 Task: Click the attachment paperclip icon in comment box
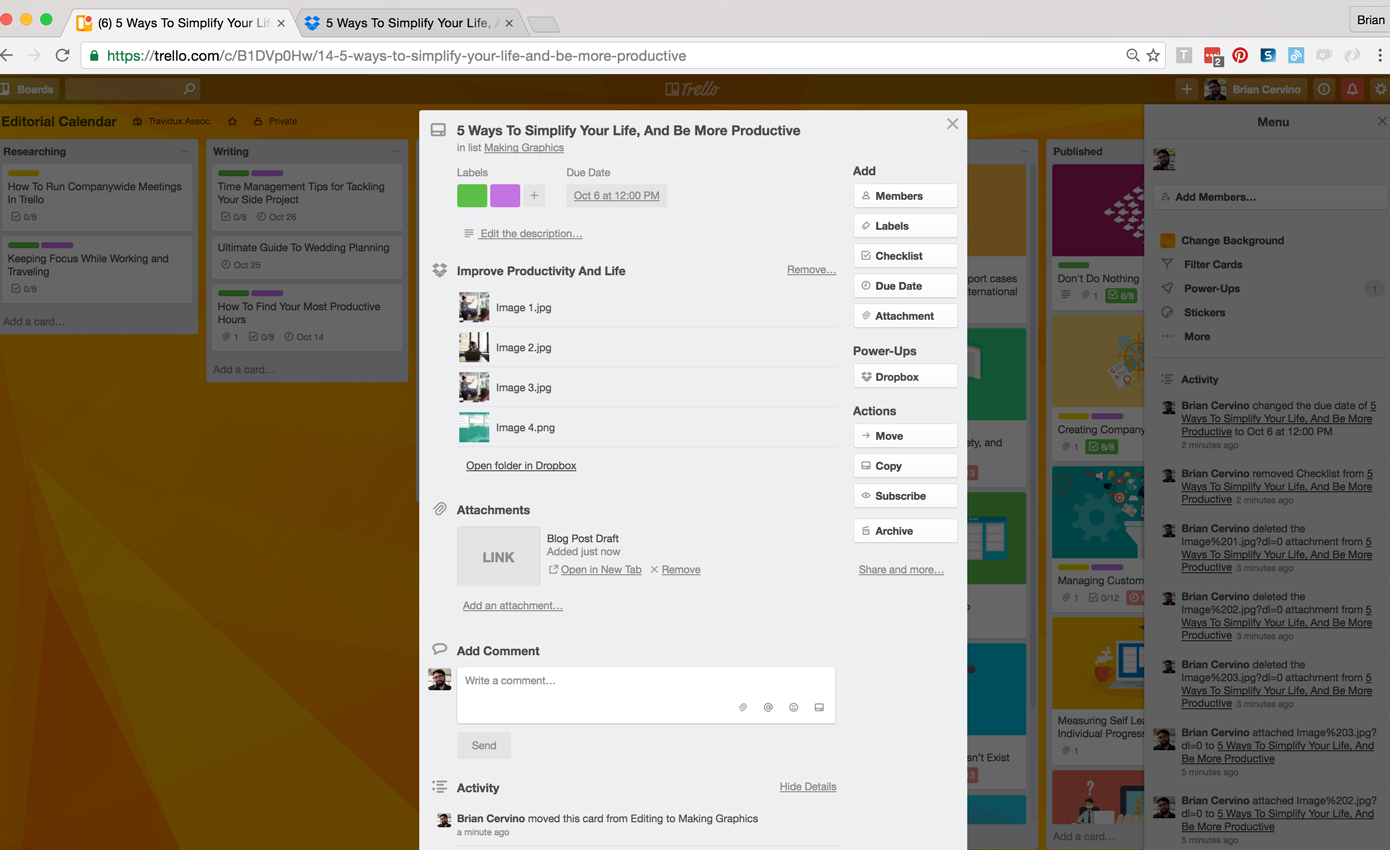tap(743, 707)
